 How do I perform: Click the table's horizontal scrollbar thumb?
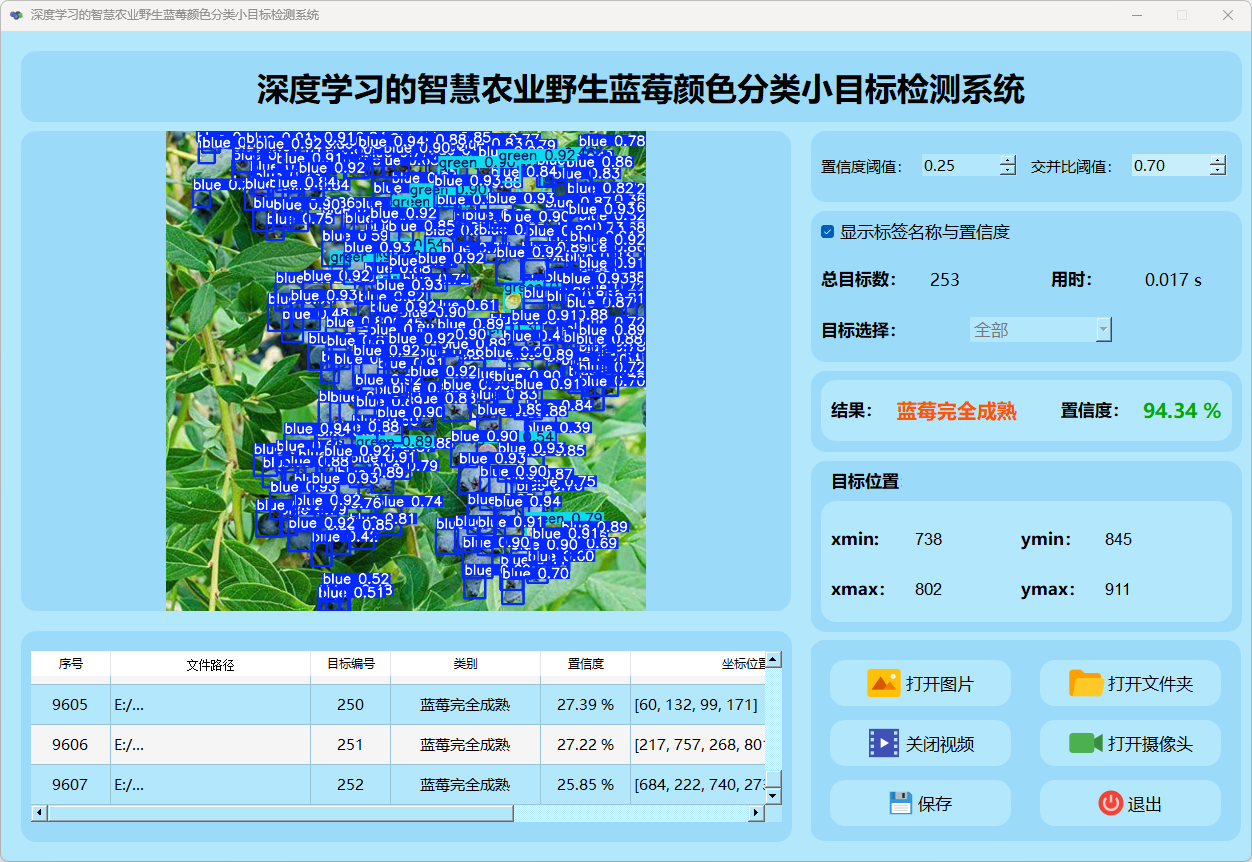click(x=280, y=813)
